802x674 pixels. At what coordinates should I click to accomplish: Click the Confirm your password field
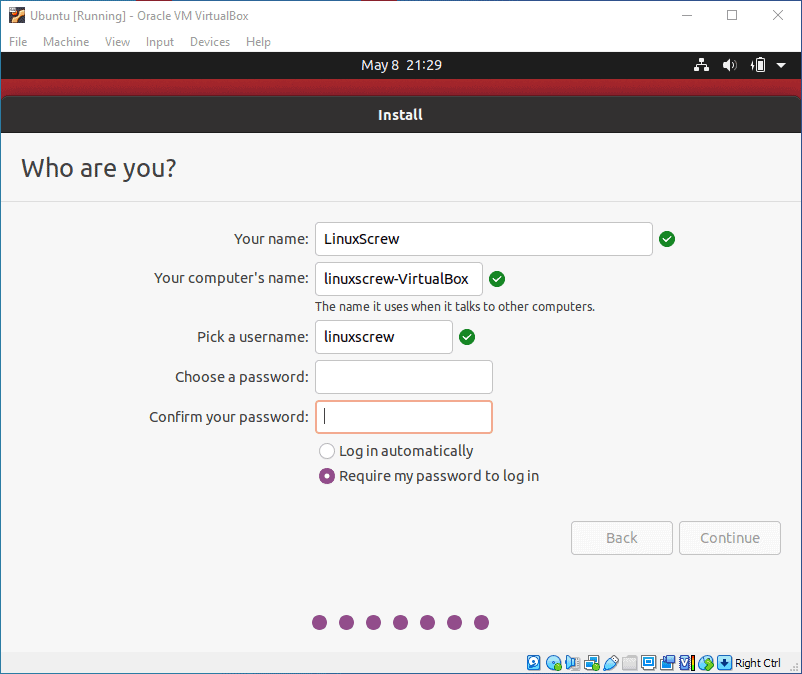pos(404,417)
